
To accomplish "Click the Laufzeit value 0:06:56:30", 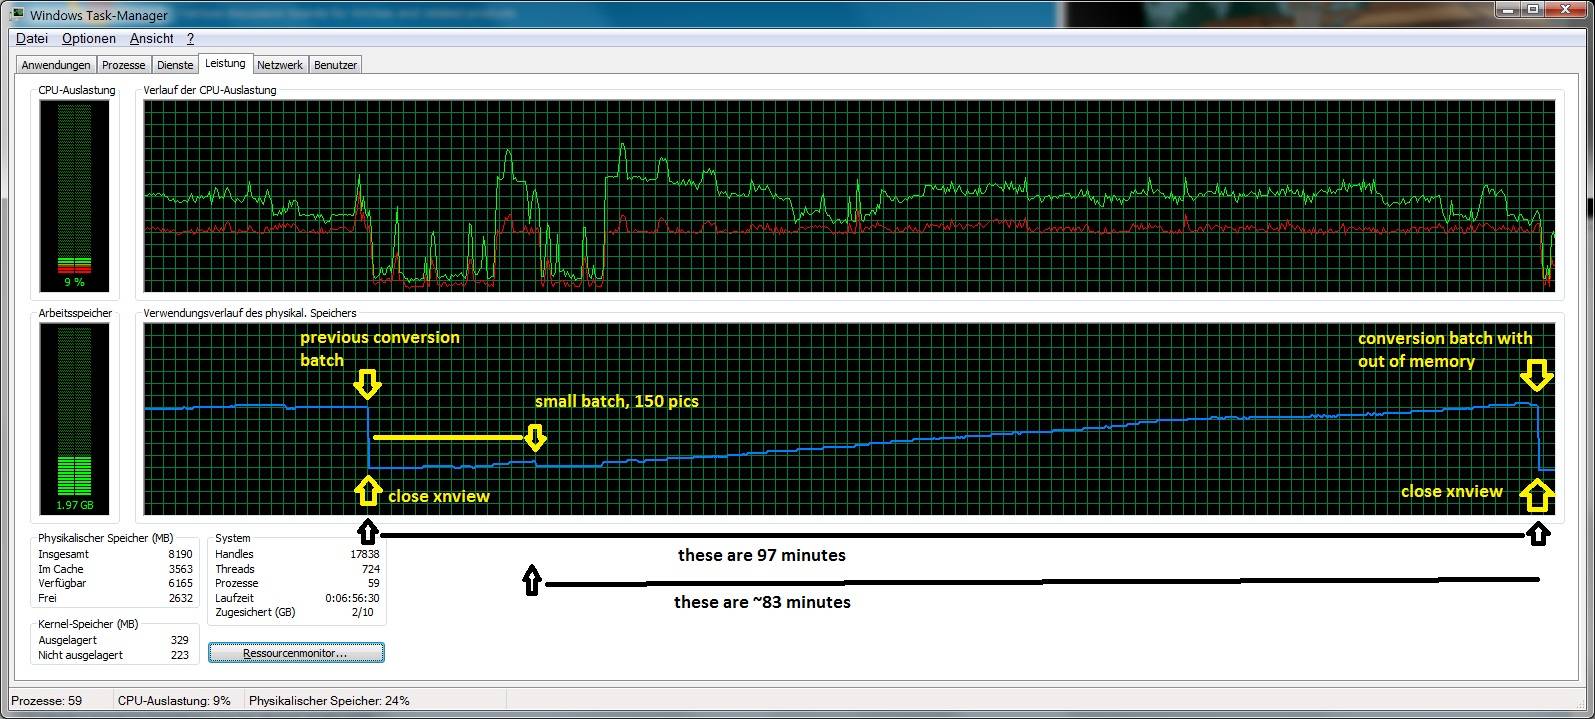I will click(x=352, y=598).
